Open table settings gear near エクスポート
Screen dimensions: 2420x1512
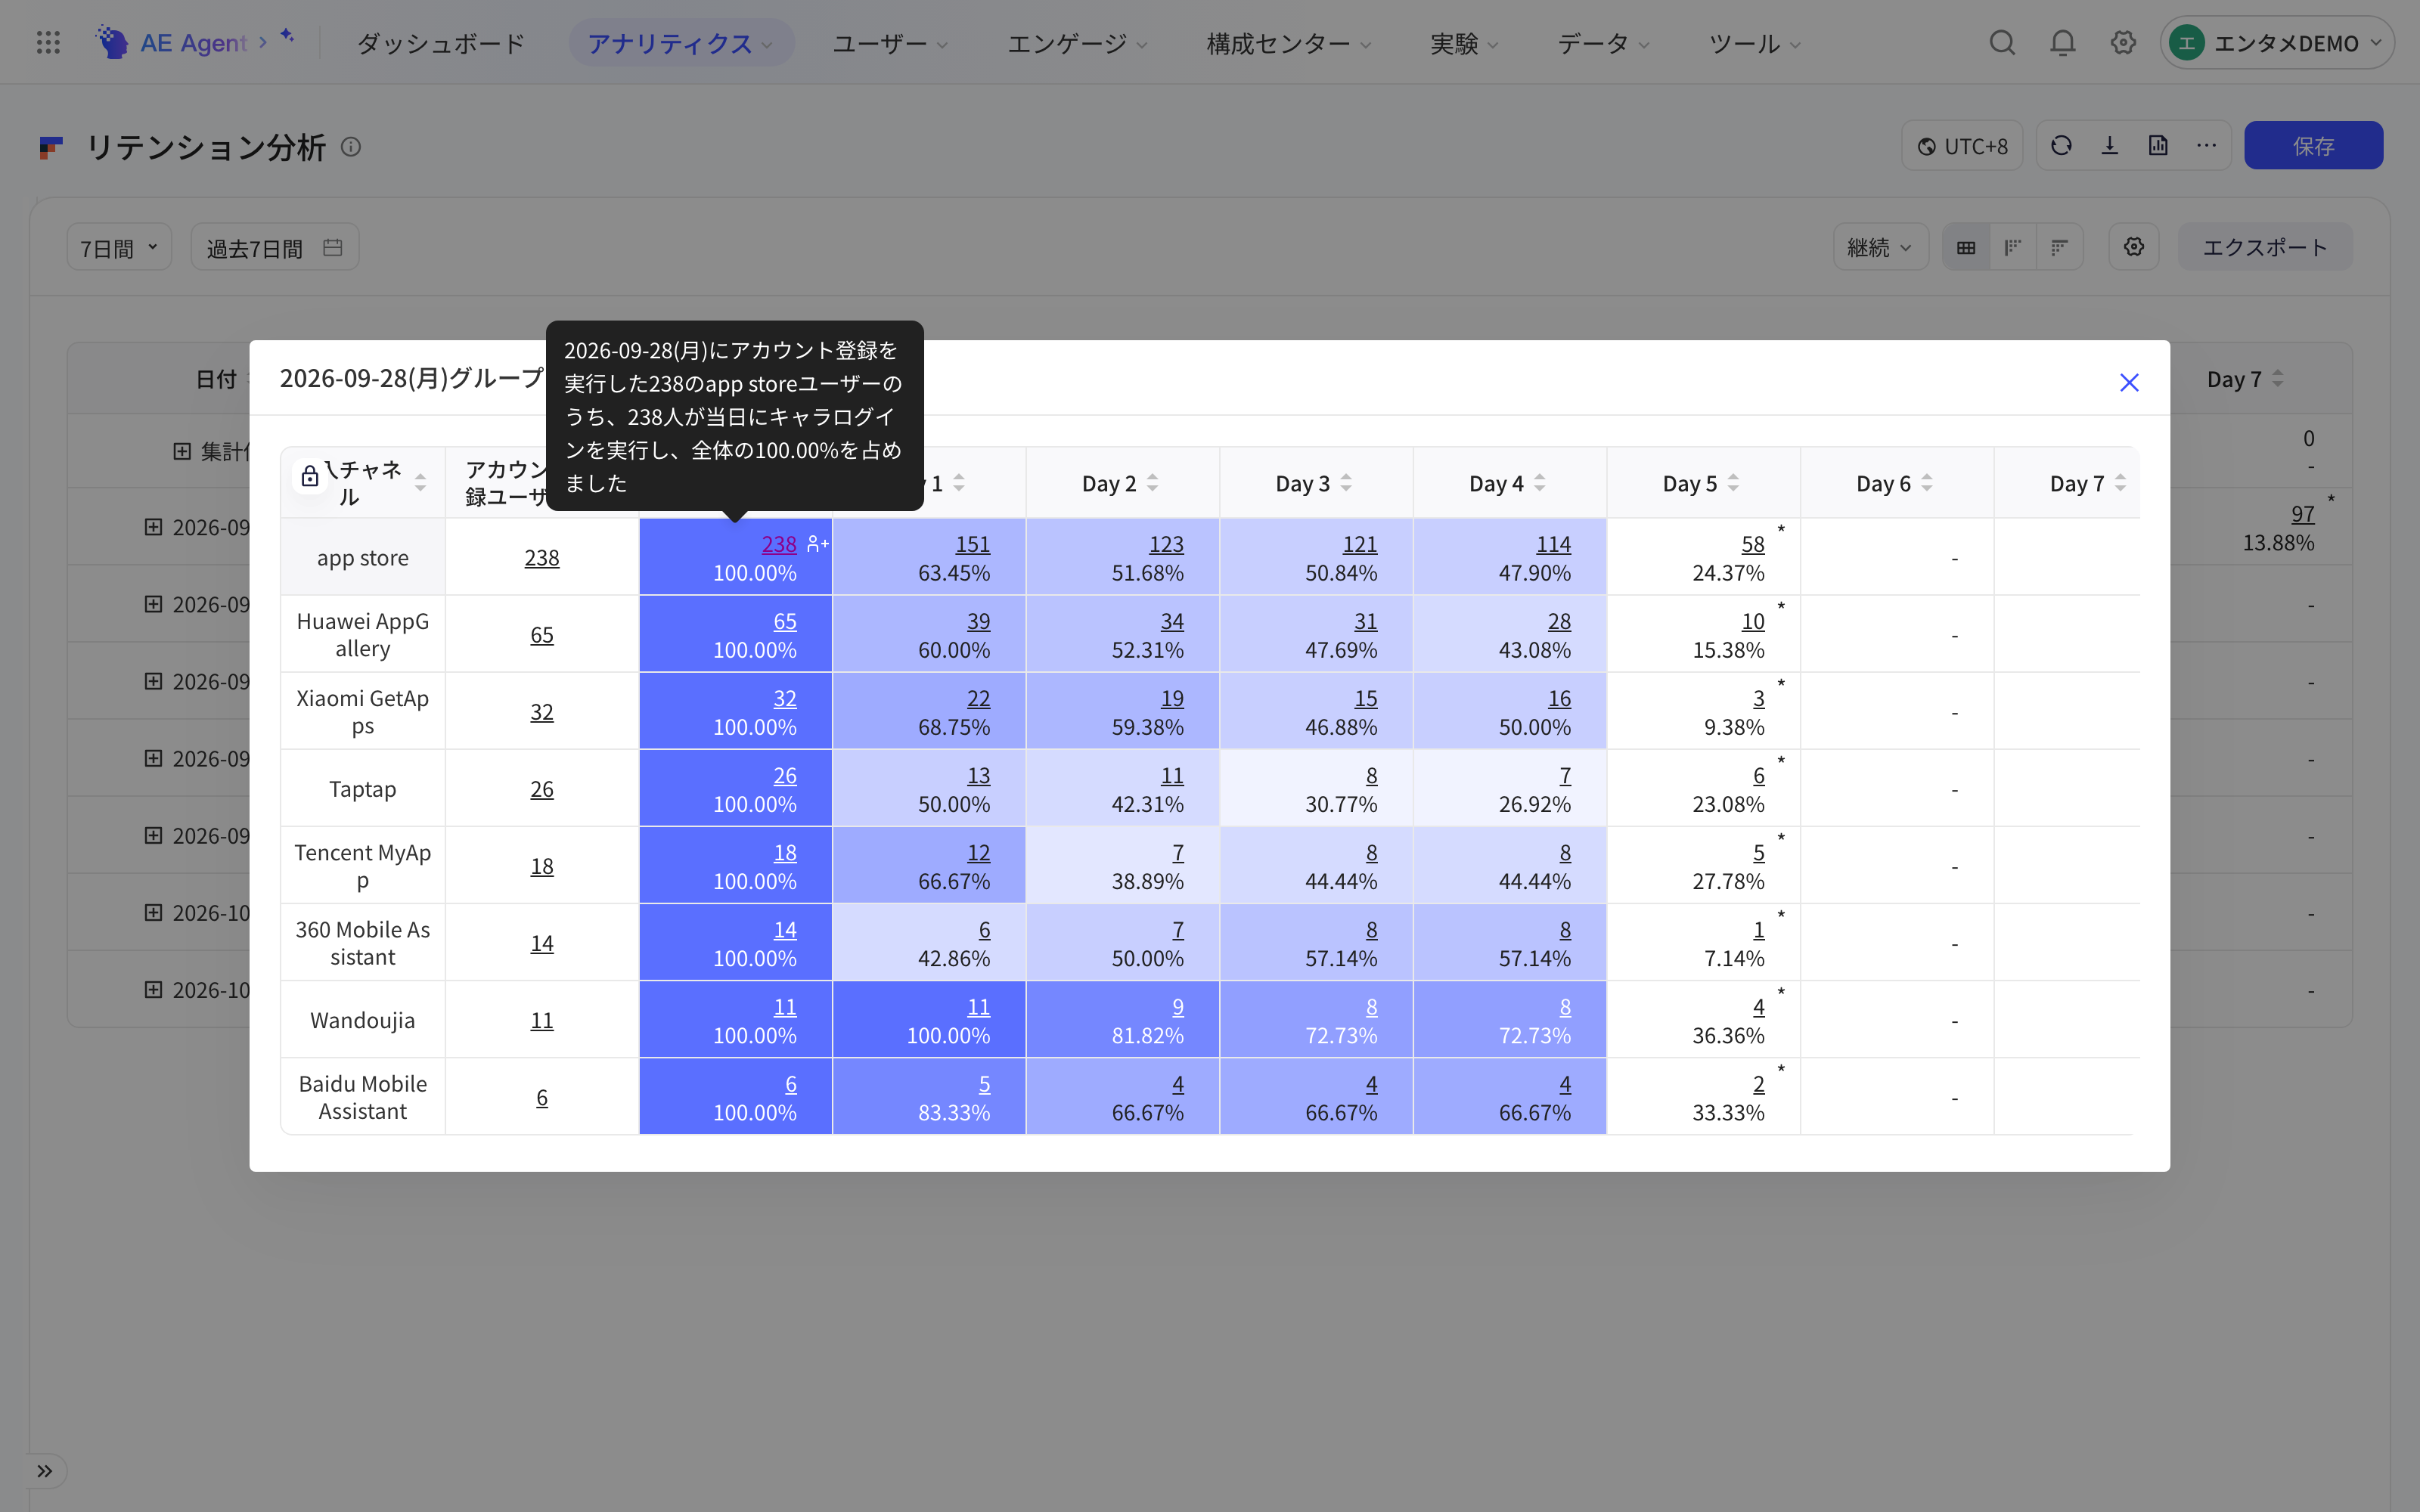[2134, 247]
